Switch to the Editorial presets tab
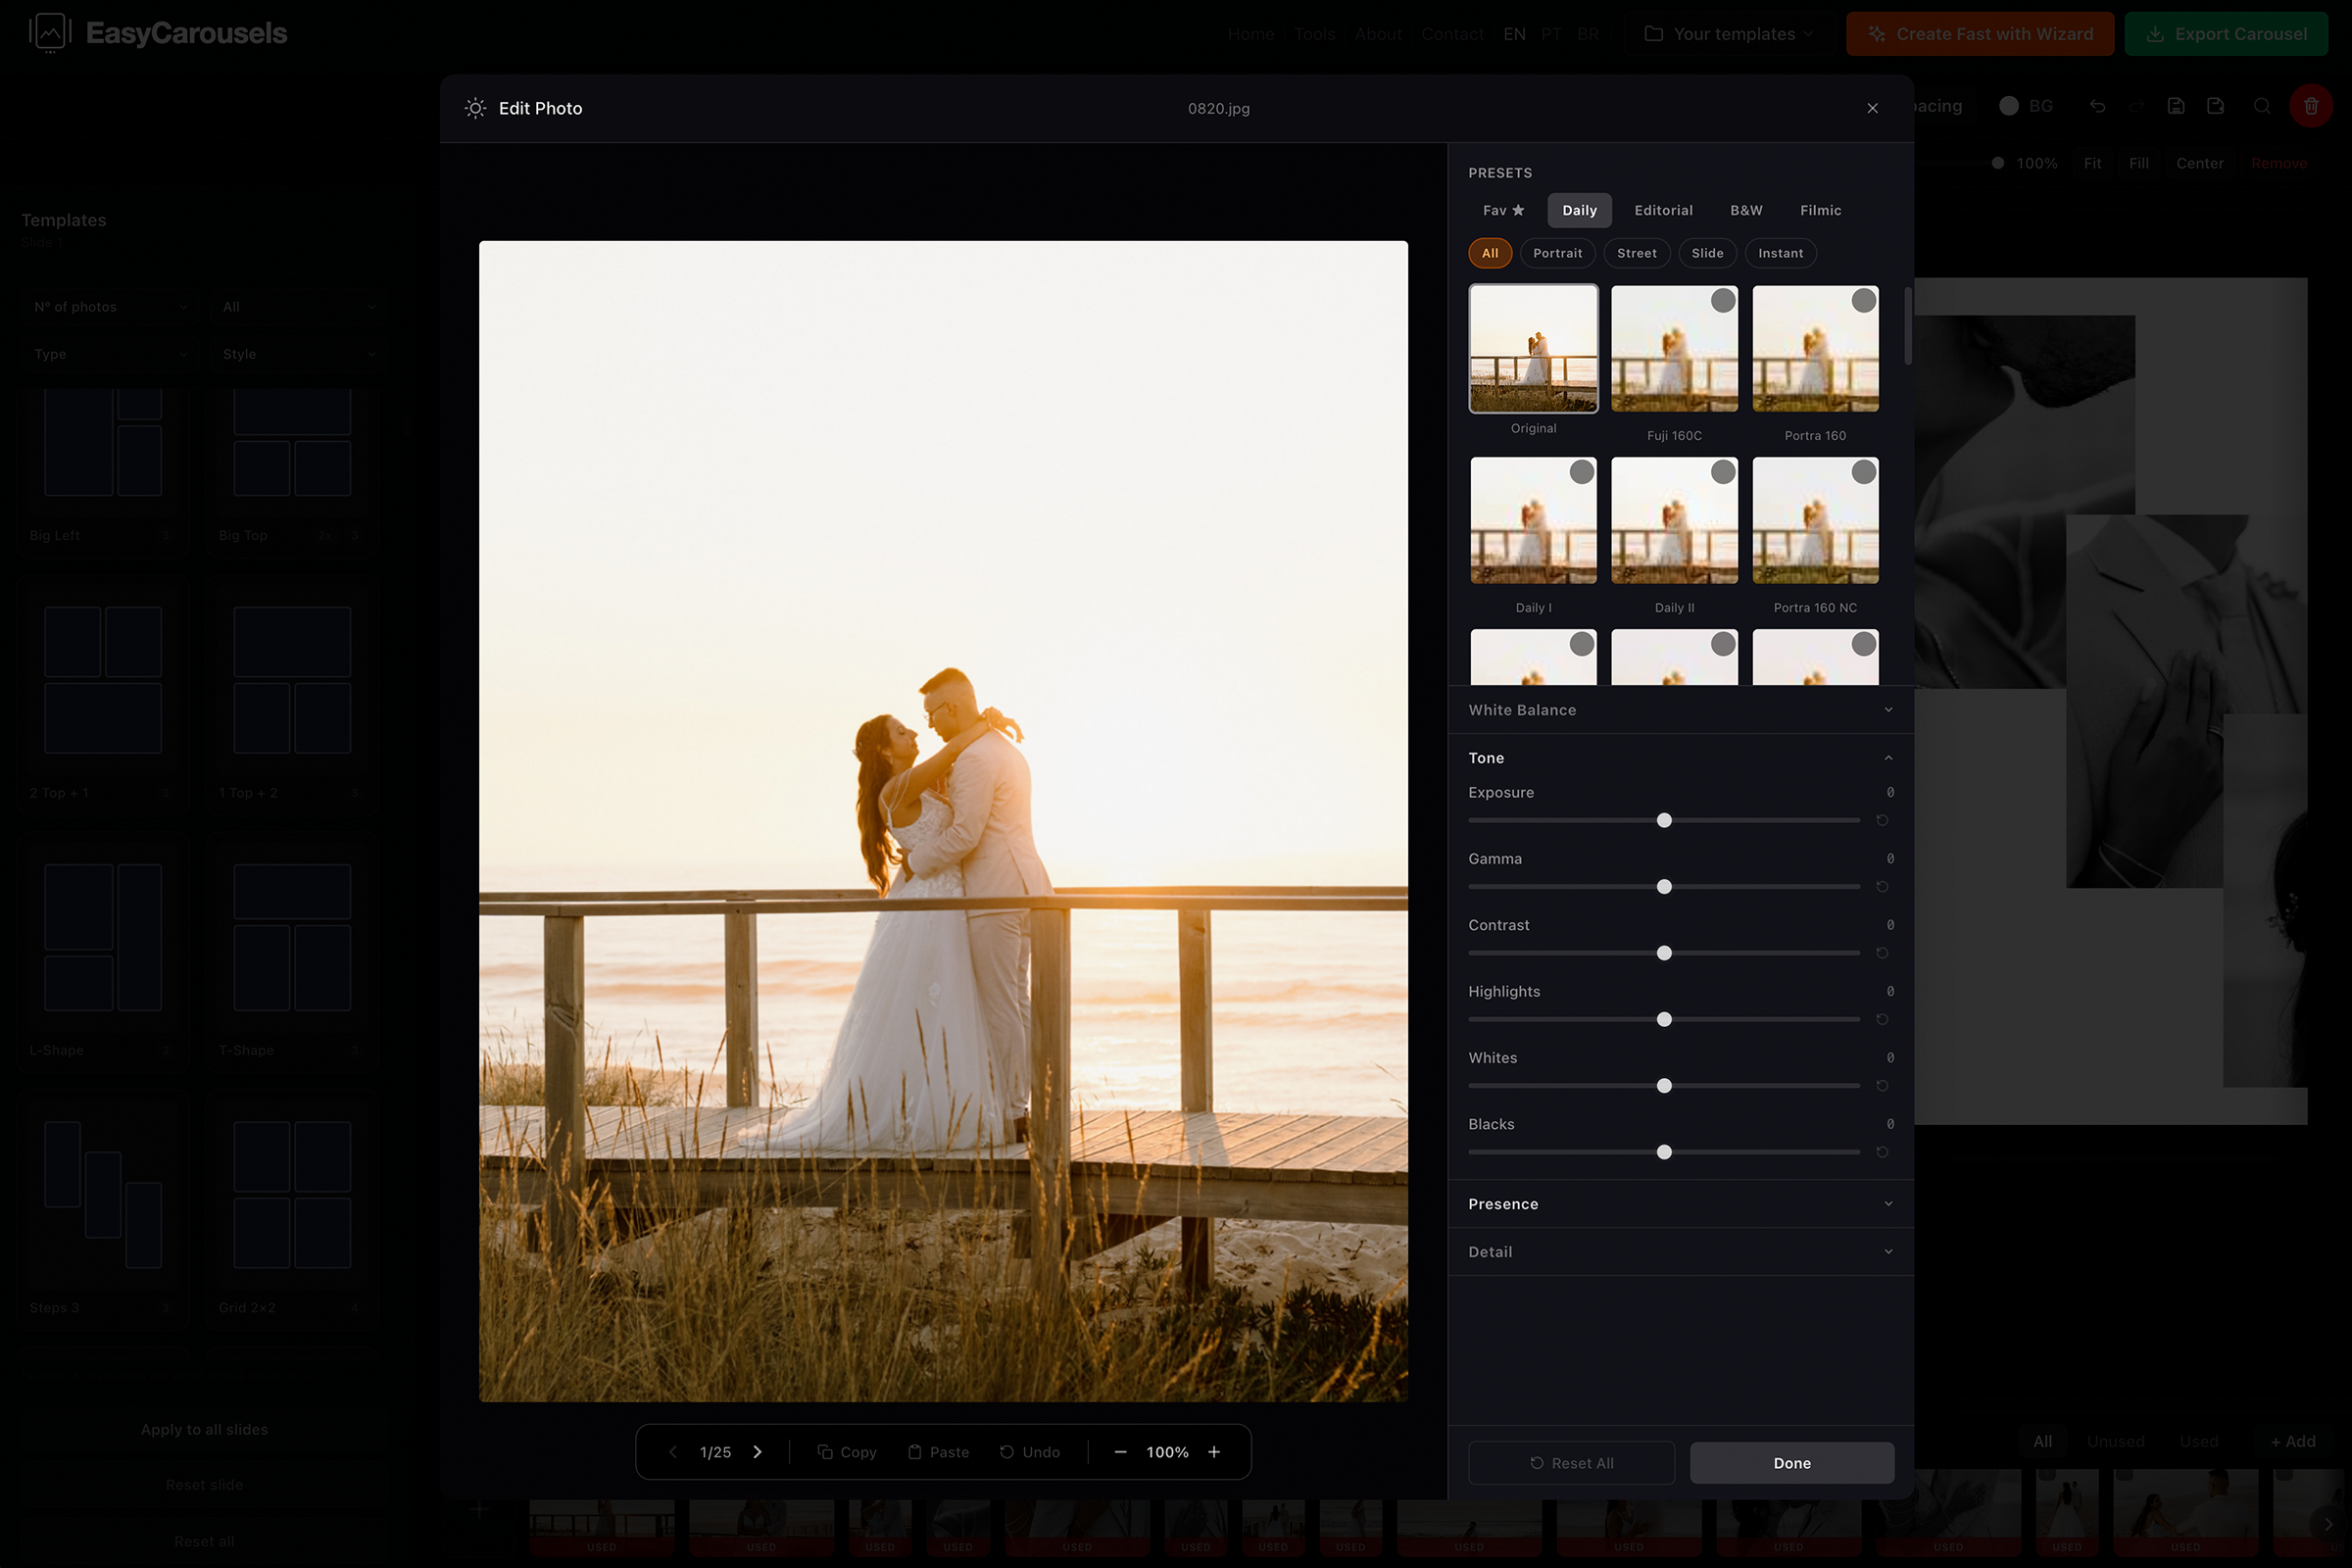Viewport: 2352px width, 1568px height. [x=1663, y=210]
